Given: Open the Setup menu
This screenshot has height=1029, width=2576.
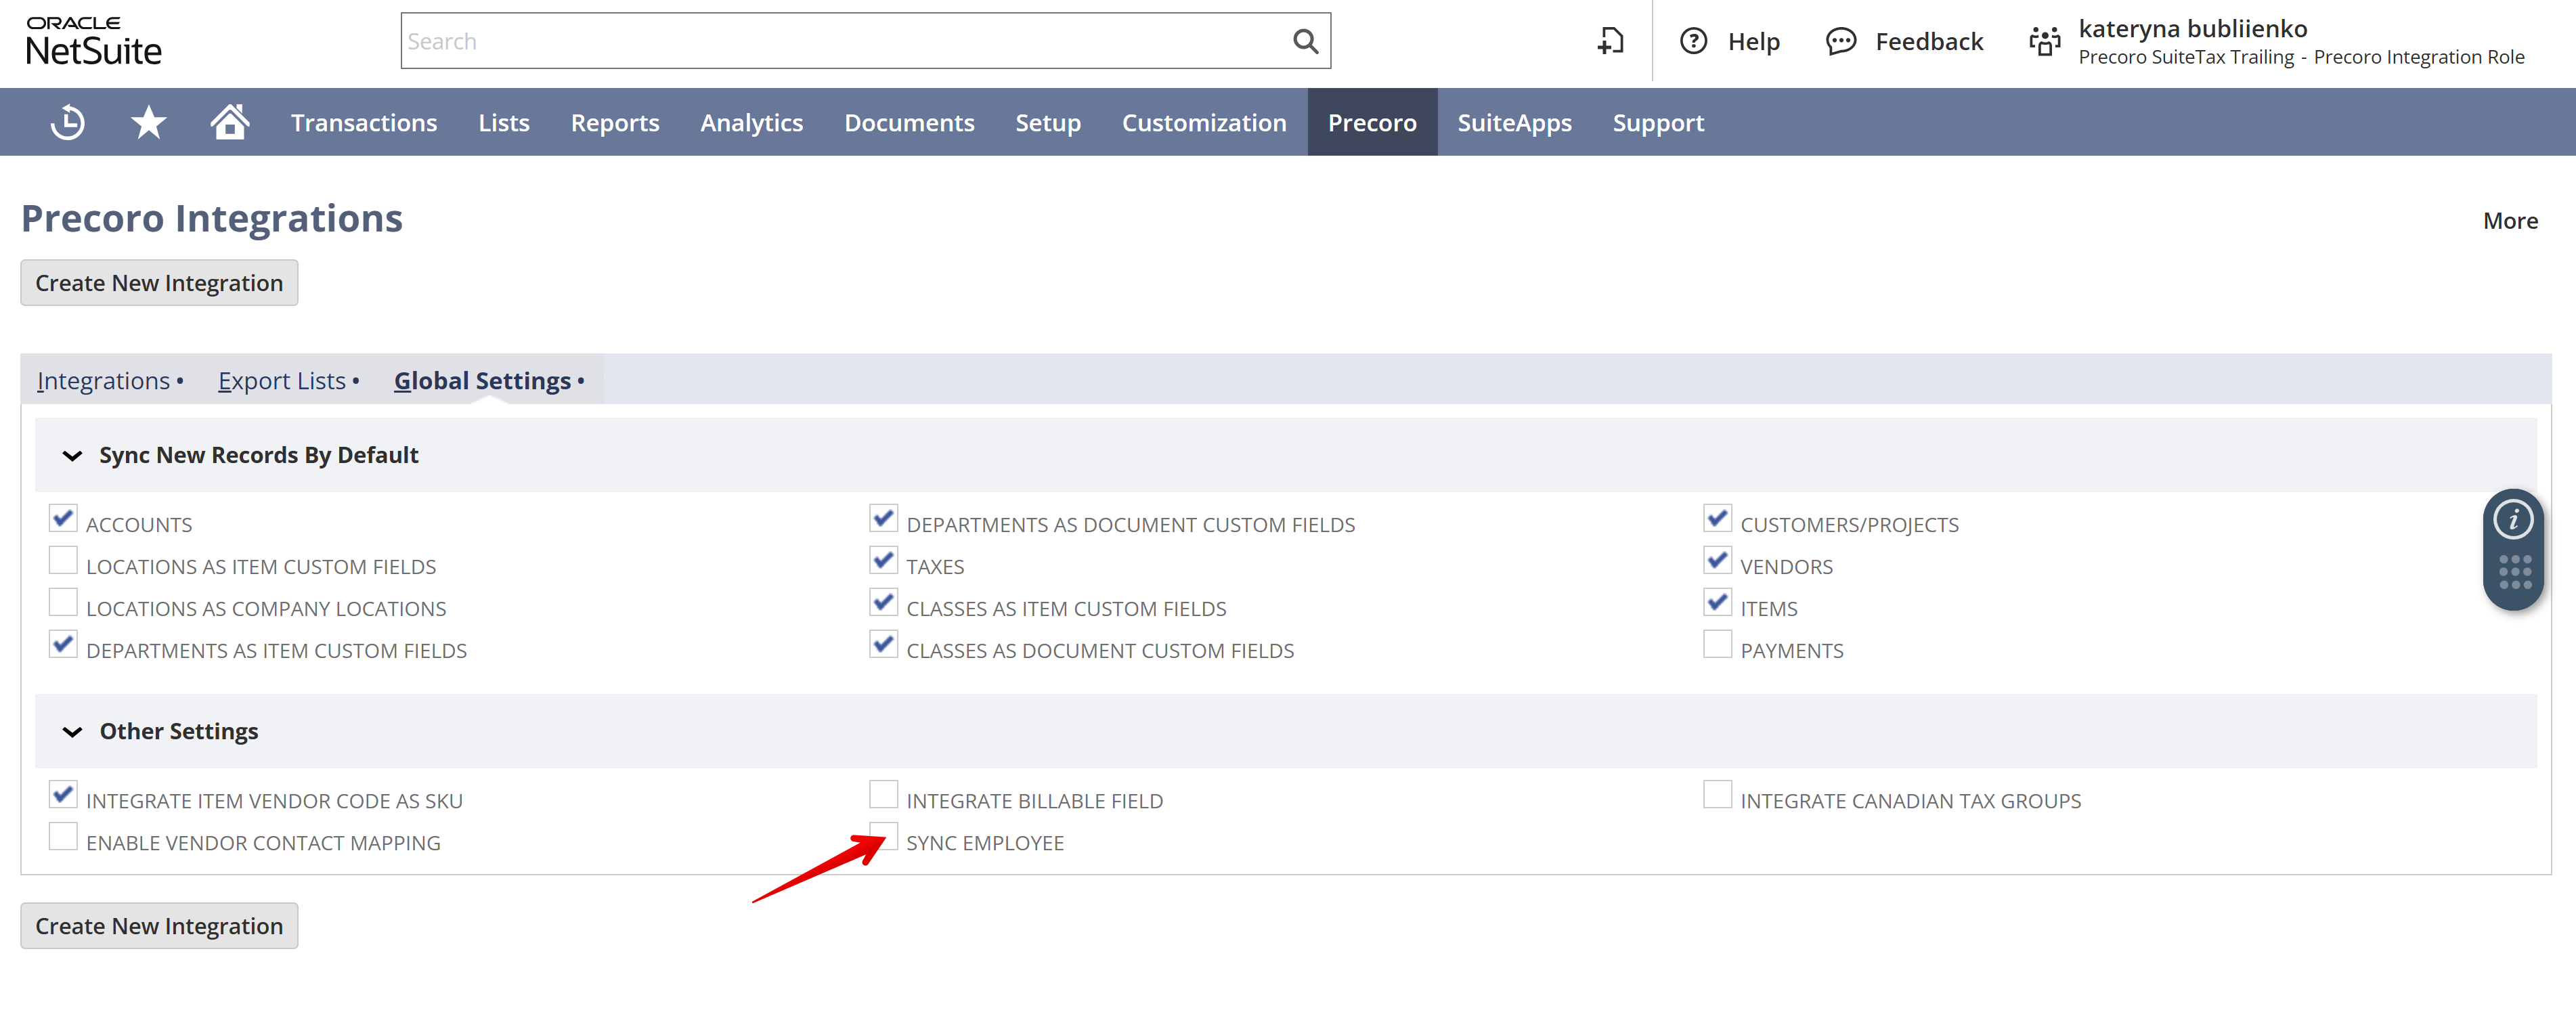Looking at the screenshot, I should pos(1048,122).
